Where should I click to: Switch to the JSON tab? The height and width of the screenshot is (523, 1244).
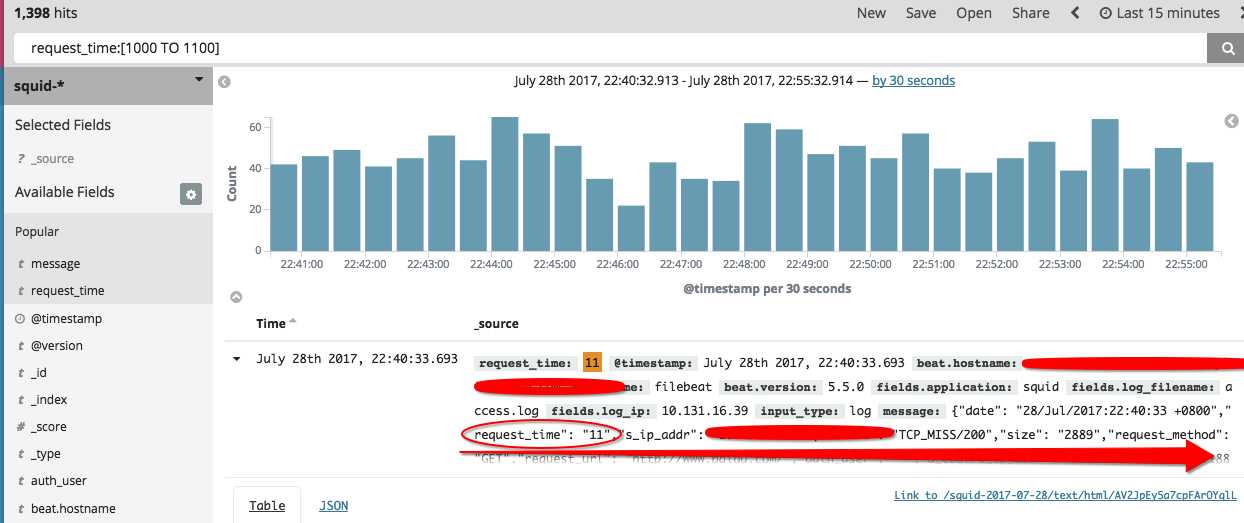click(334, 505)
